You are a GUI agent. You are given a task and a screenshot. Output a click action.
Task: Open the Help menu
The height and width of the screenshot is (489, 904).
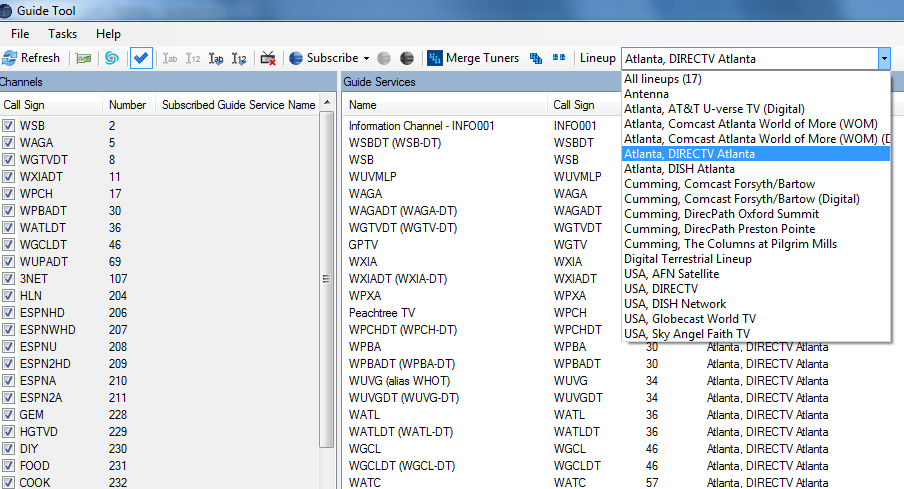pyautogui.click(x=108, y=34)
